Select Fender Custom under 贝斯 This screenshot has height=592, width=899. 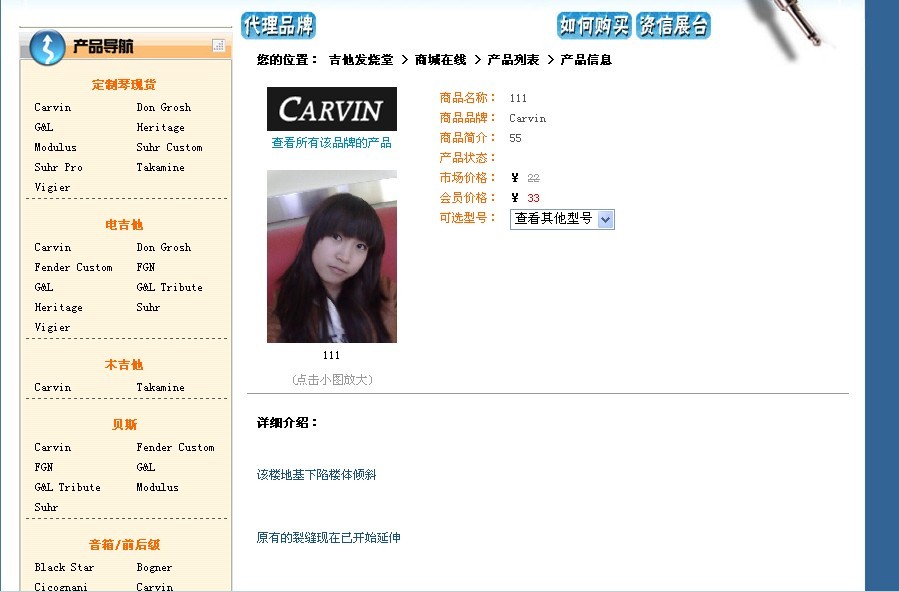[175, 447]
